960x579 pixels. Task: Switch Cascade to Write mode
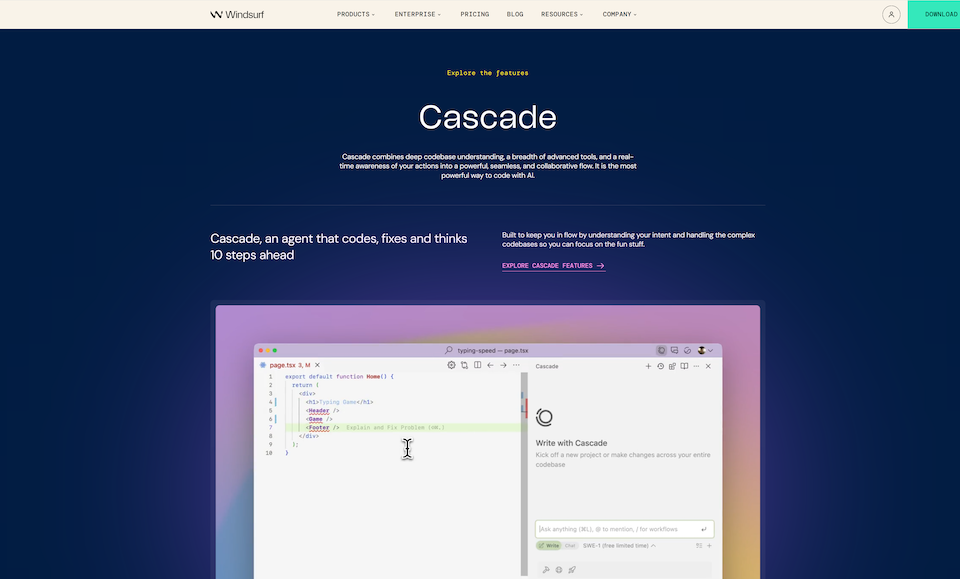549,545
